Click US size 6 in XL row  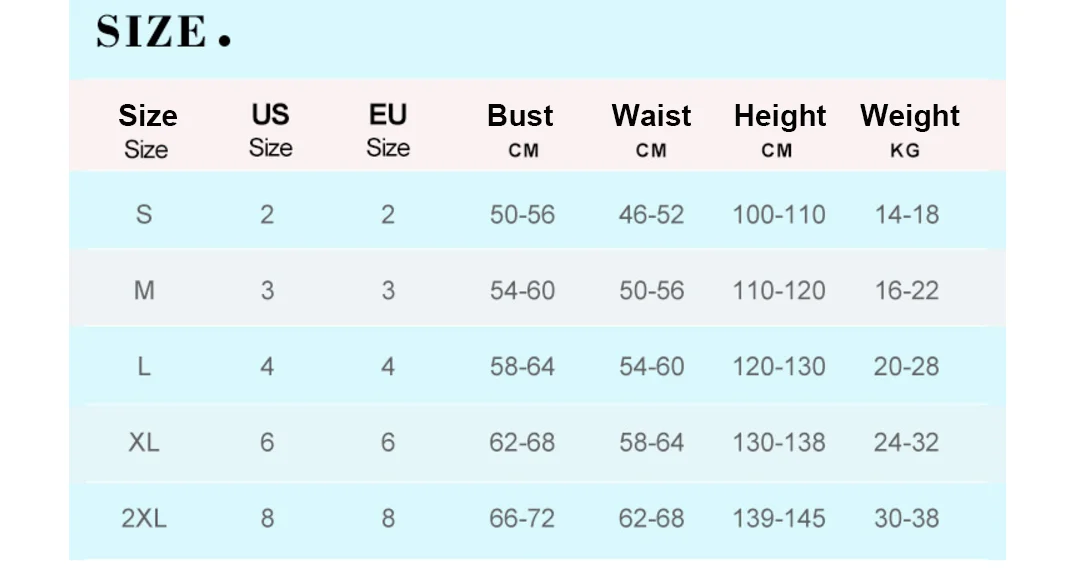(267, 442)
